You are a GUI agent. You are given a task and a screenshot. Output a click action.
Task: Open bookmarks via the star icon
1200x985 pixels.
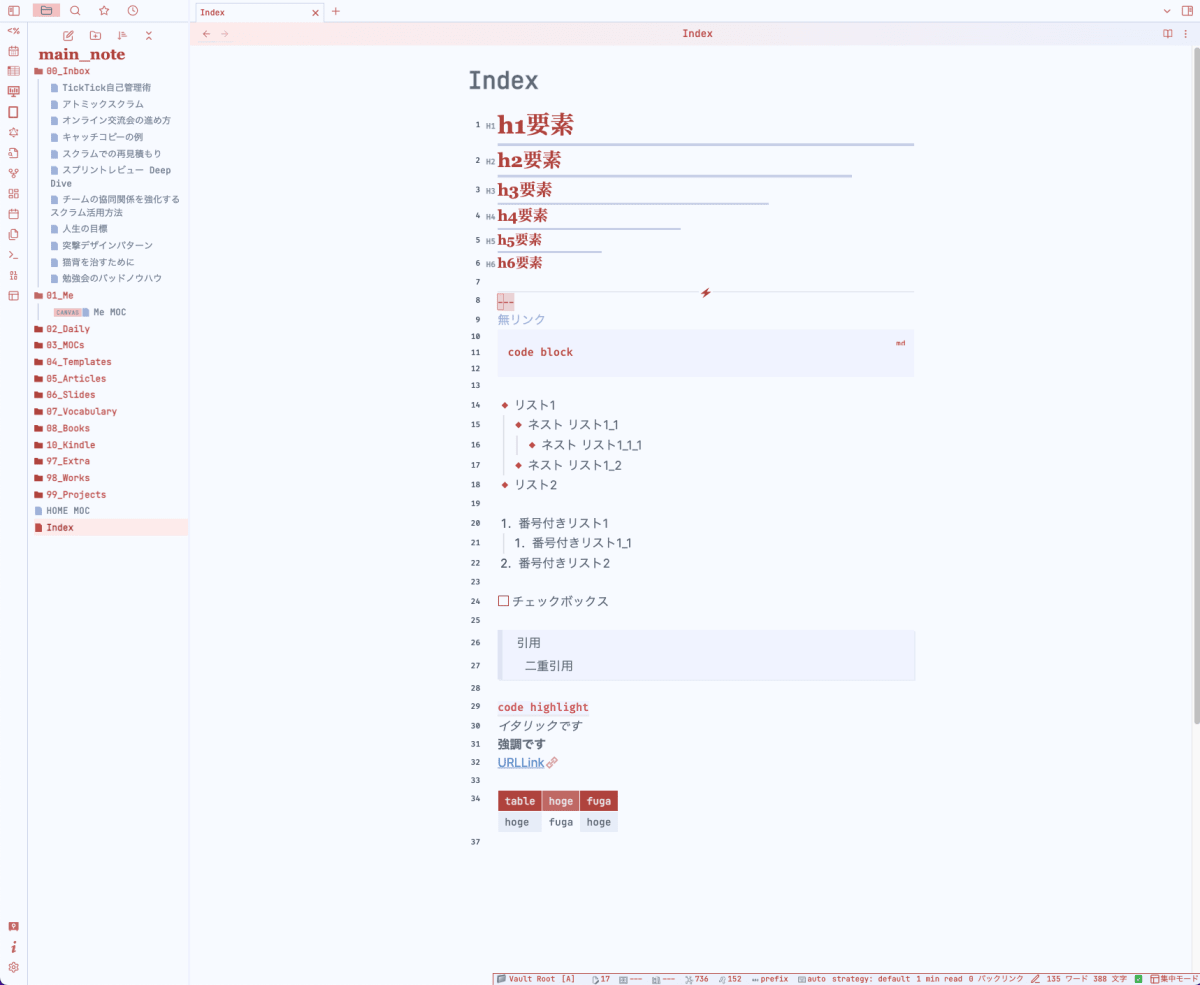point(103,11)
